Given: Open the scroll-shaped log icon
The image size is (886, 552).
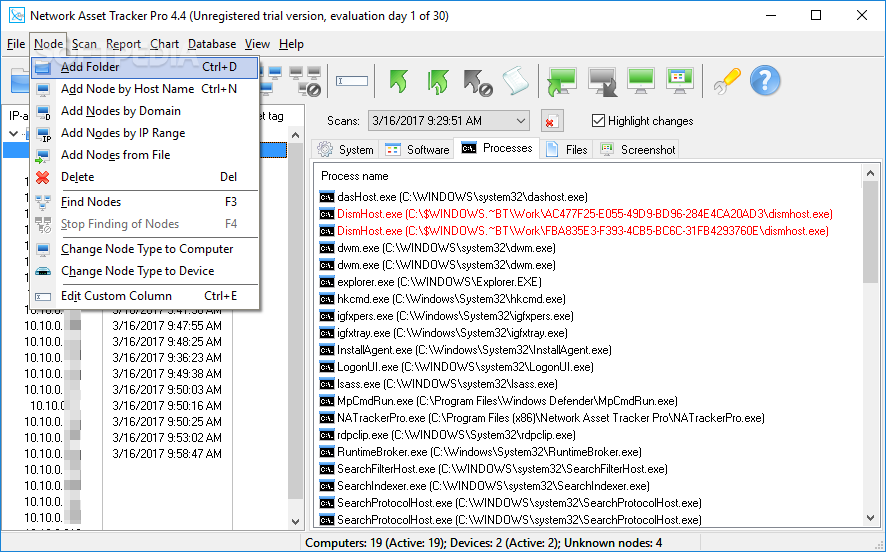Looking at the screenshot, I should click(515, 81).
